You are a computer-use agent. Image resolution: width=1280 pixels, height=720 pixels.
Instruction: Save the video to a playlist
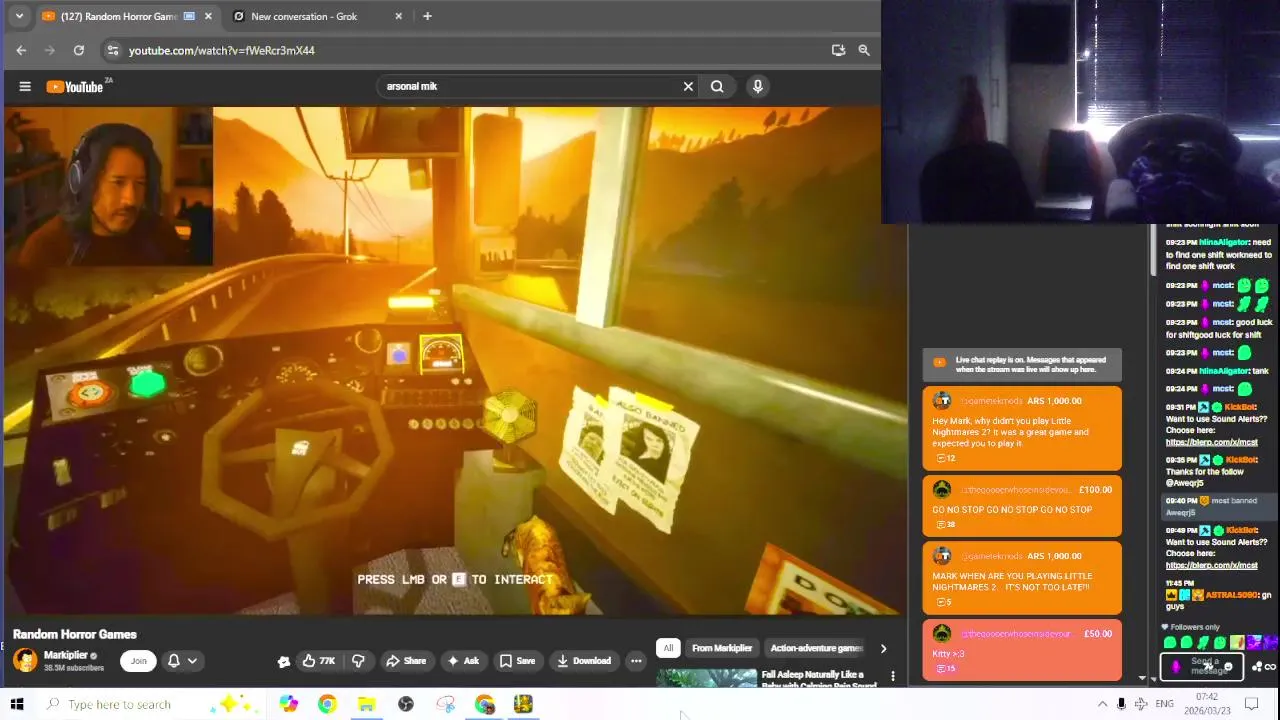[x=517, y=661]
